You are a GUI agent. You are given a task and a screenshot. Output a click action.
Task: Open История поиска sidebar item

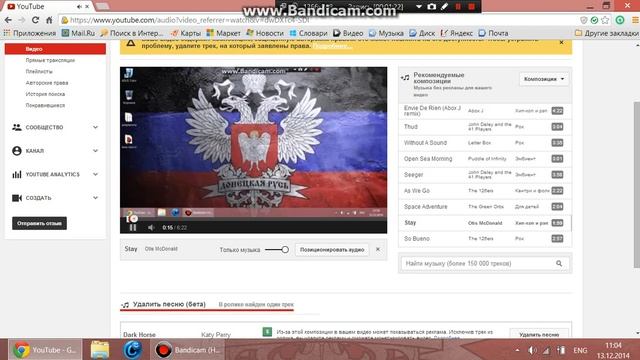point(45,94)
